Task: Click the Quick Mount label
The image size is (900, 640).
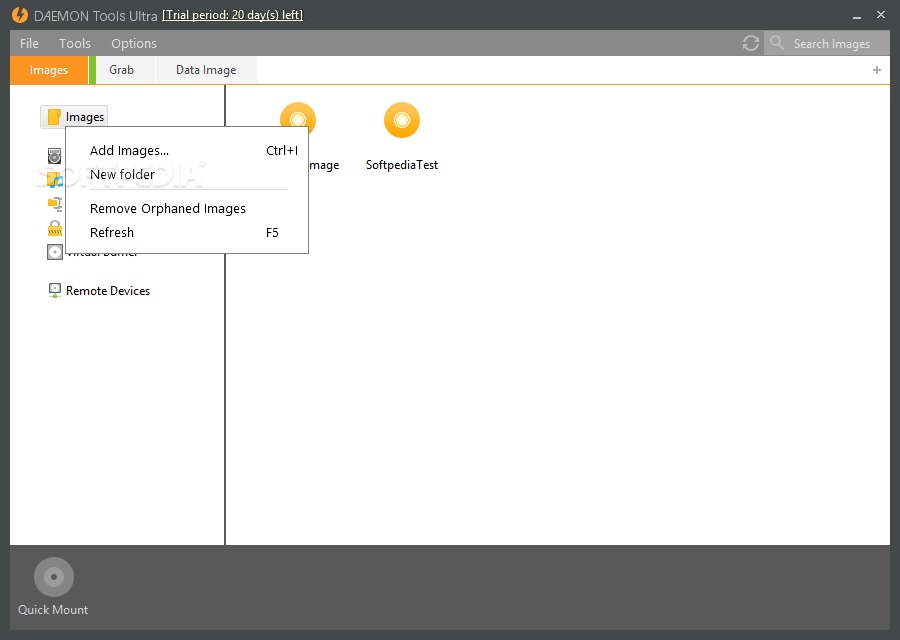Action: click(53, 610)
